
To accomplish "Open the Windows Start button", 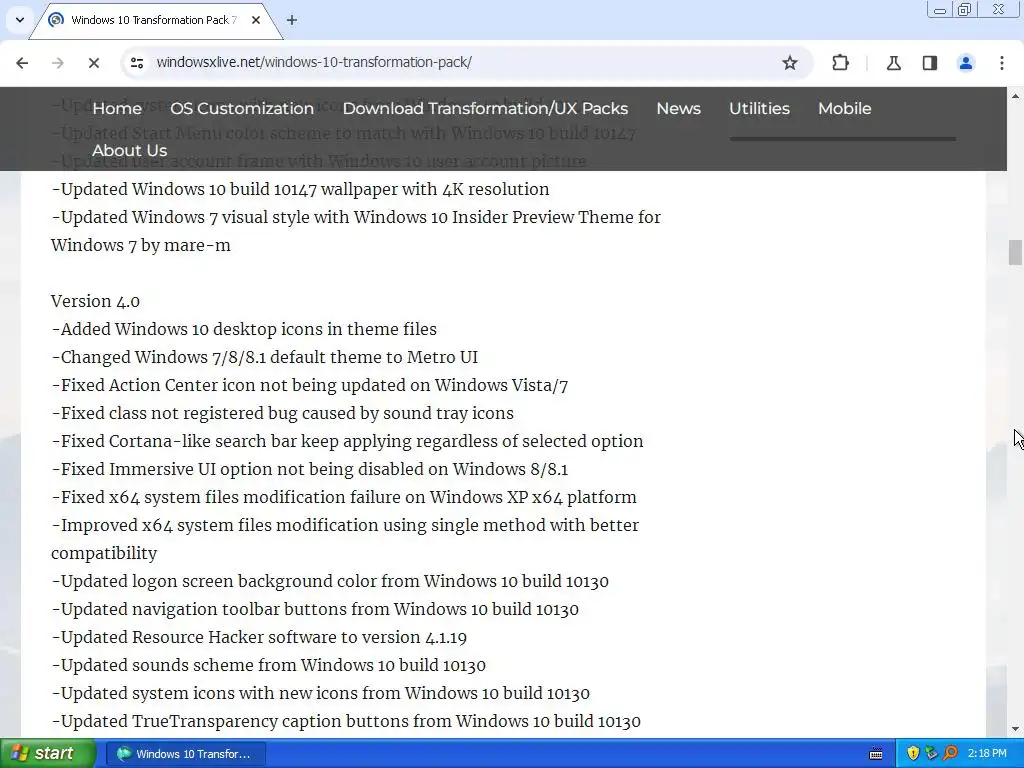I will tap(47, 754).
